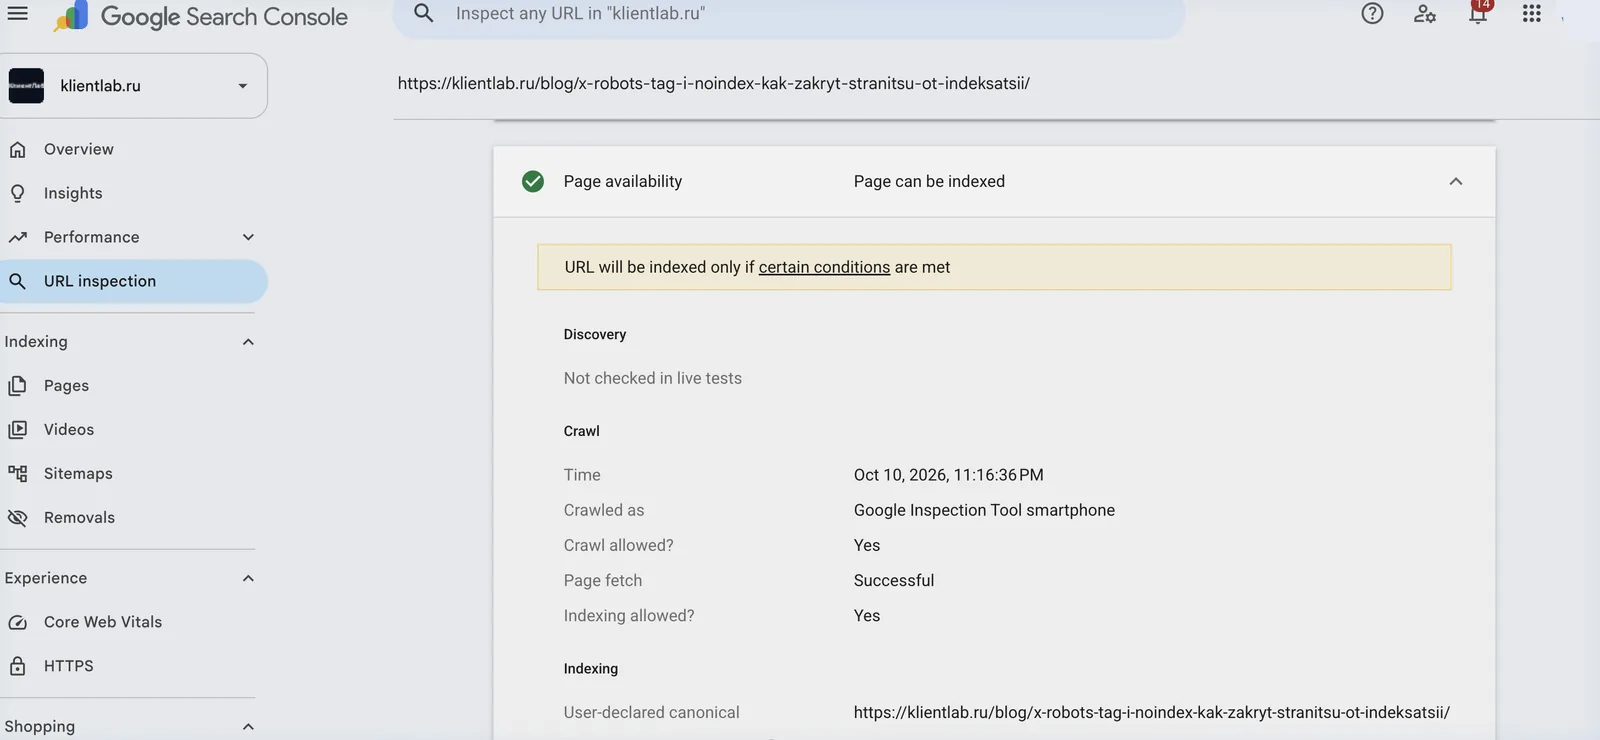Select URL inspection in sidebar
This screenshot has width=1600, height=740.
(x=133, y=281)
